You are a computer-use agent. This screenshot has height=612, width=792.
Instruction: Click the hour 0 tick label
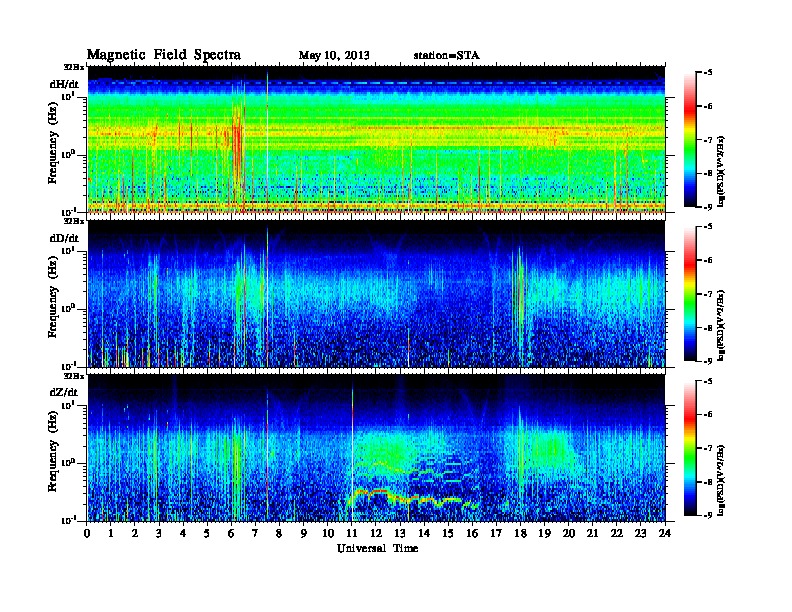pos(87,533)
